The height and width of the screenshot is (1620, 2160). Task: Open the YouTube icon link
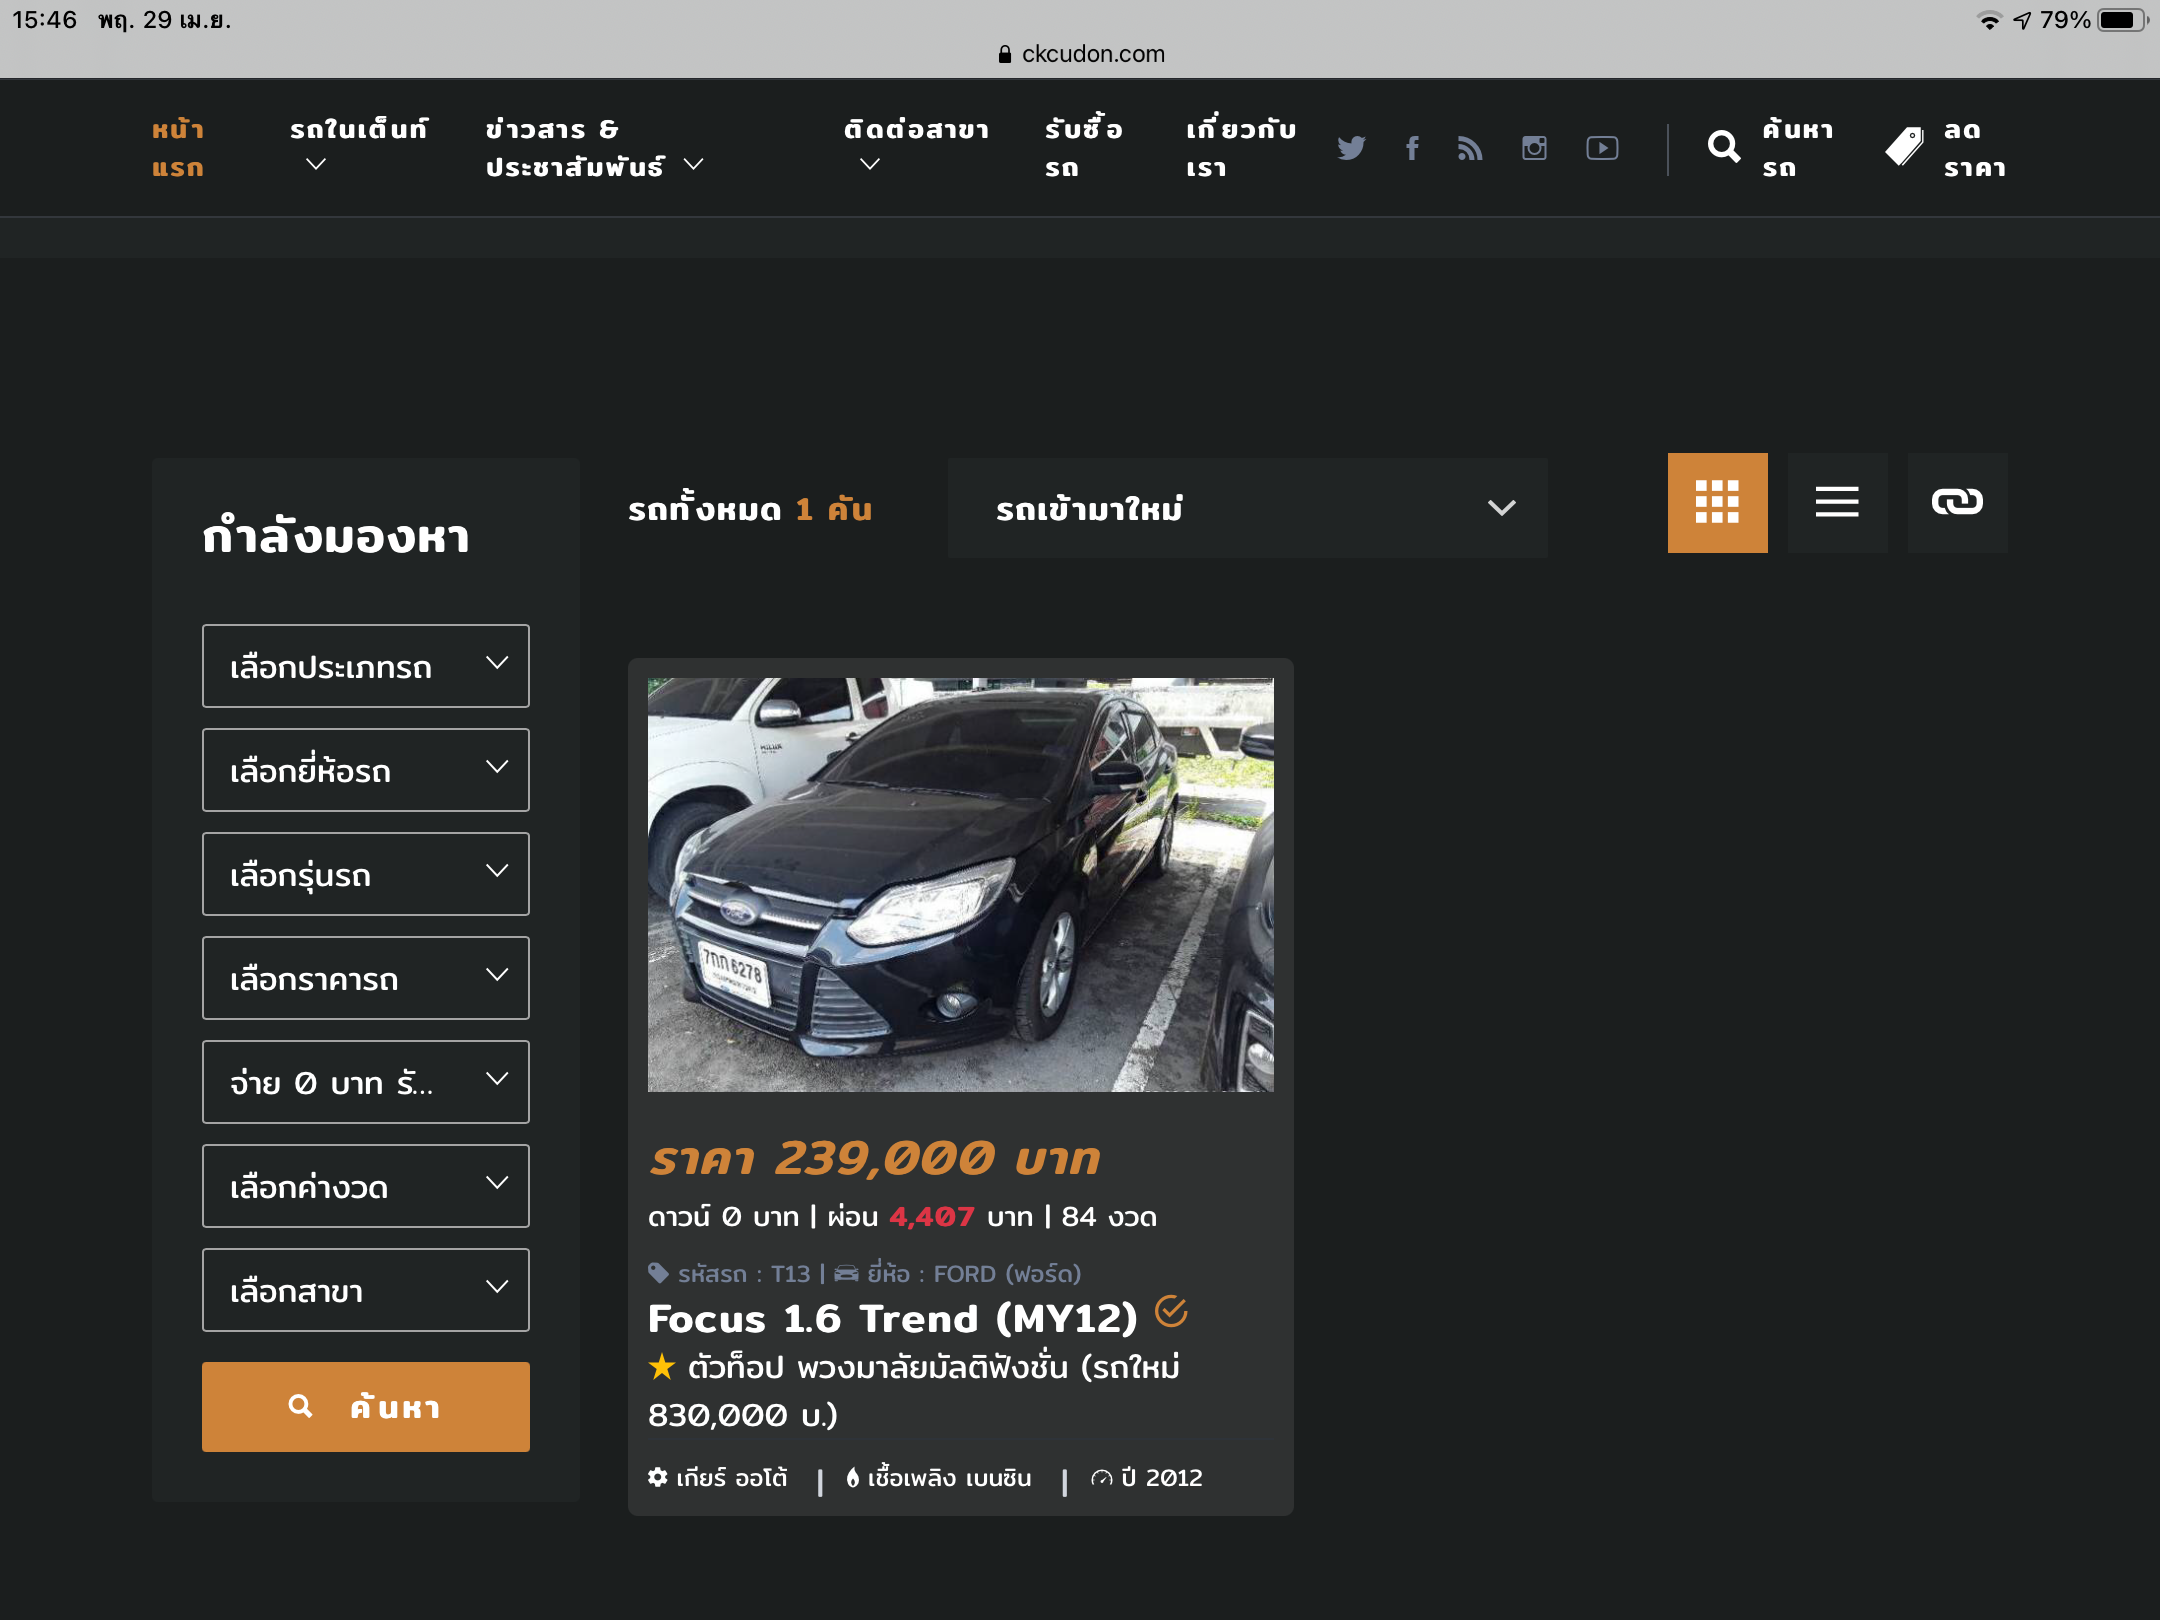[1602, 148]
